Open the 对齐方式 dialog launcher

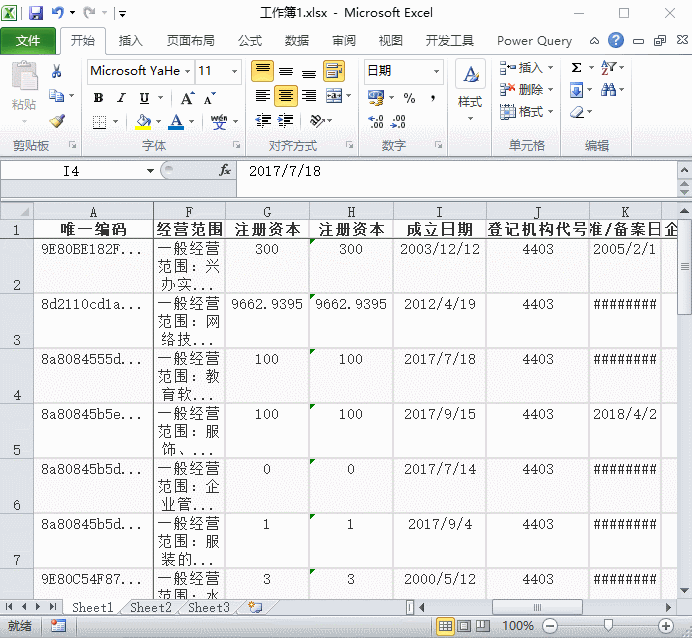tap(350, 145)
